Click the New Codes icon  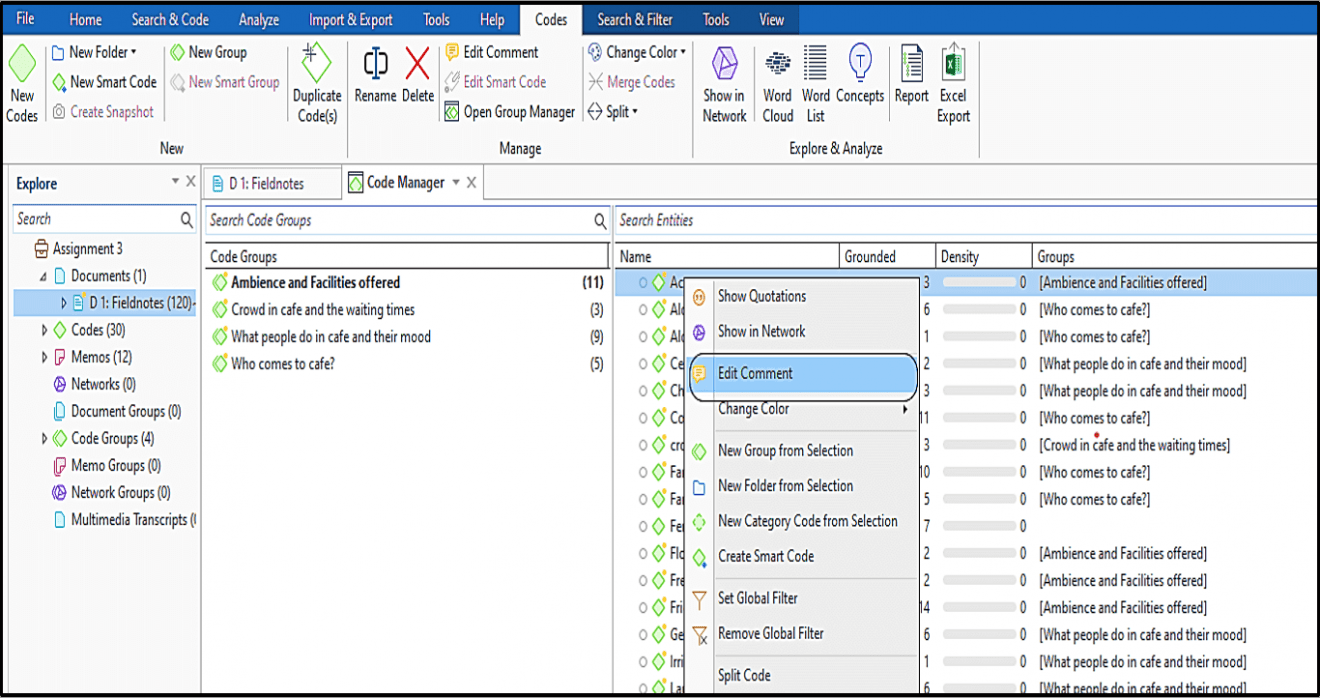[x=22, y=82]
